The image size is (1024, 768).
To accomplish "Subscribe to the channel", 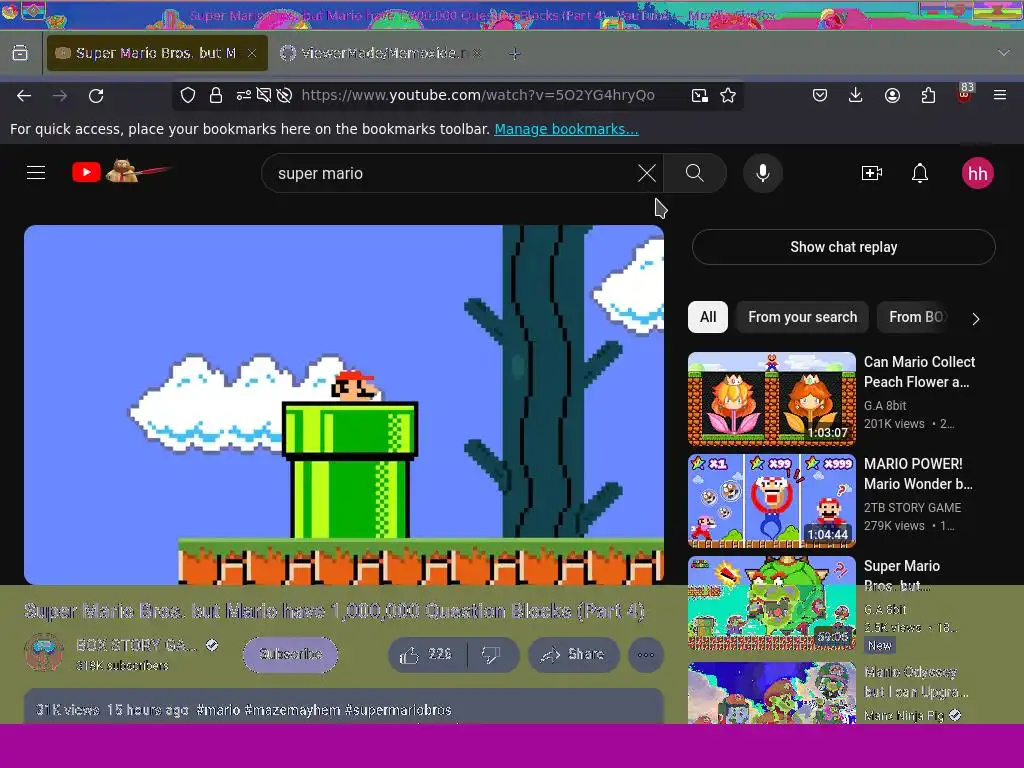I will [x=291, y=654].
